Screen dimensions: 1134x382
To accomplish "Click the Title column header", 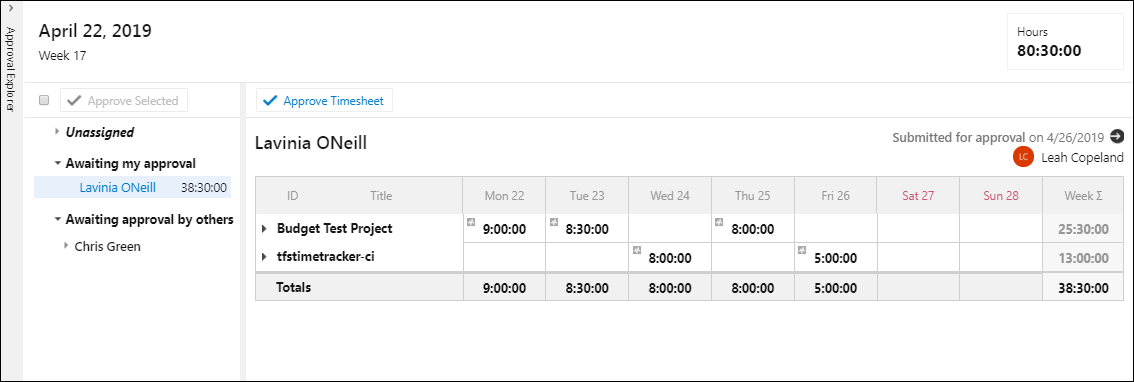I will point(381,195).
